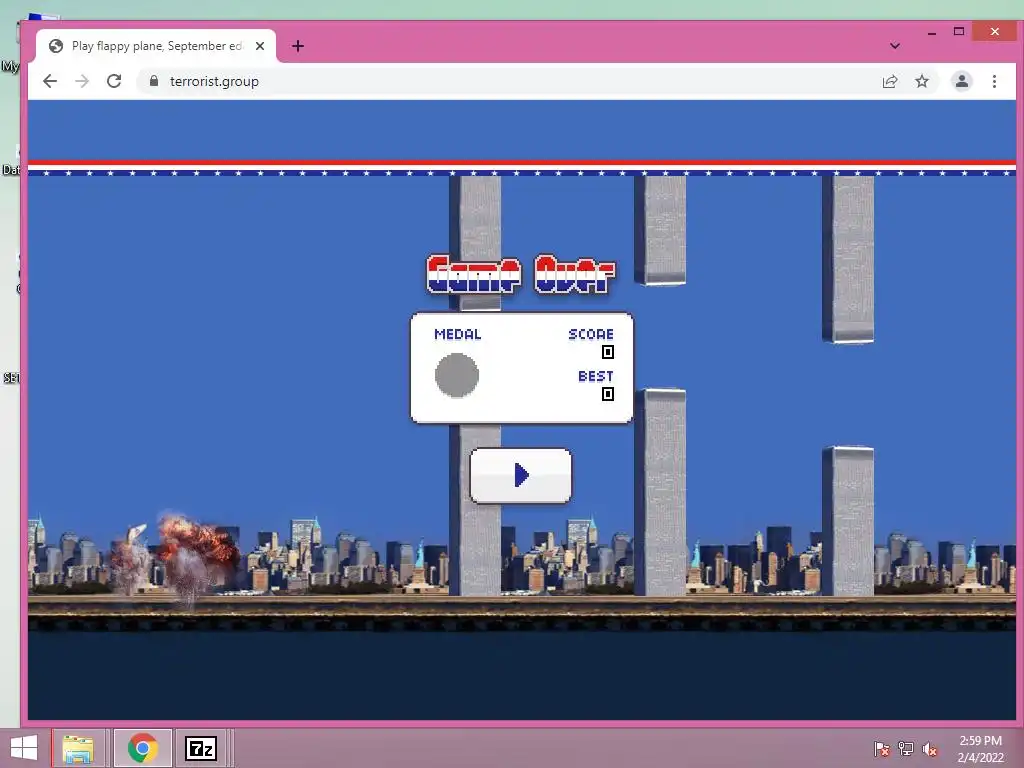Open the Chrome profile menu
The width and height of the screenshot is (1024, 768).
961,82
